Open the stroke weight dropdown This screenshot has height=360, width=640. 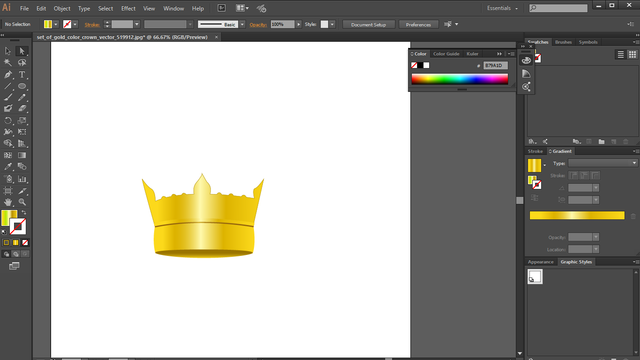coord(137,24)
